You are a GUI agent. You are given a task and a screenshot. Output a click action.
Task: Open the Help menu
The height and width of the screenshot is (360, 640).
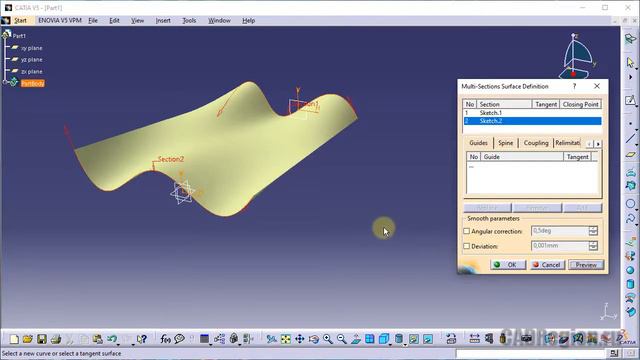249,20
